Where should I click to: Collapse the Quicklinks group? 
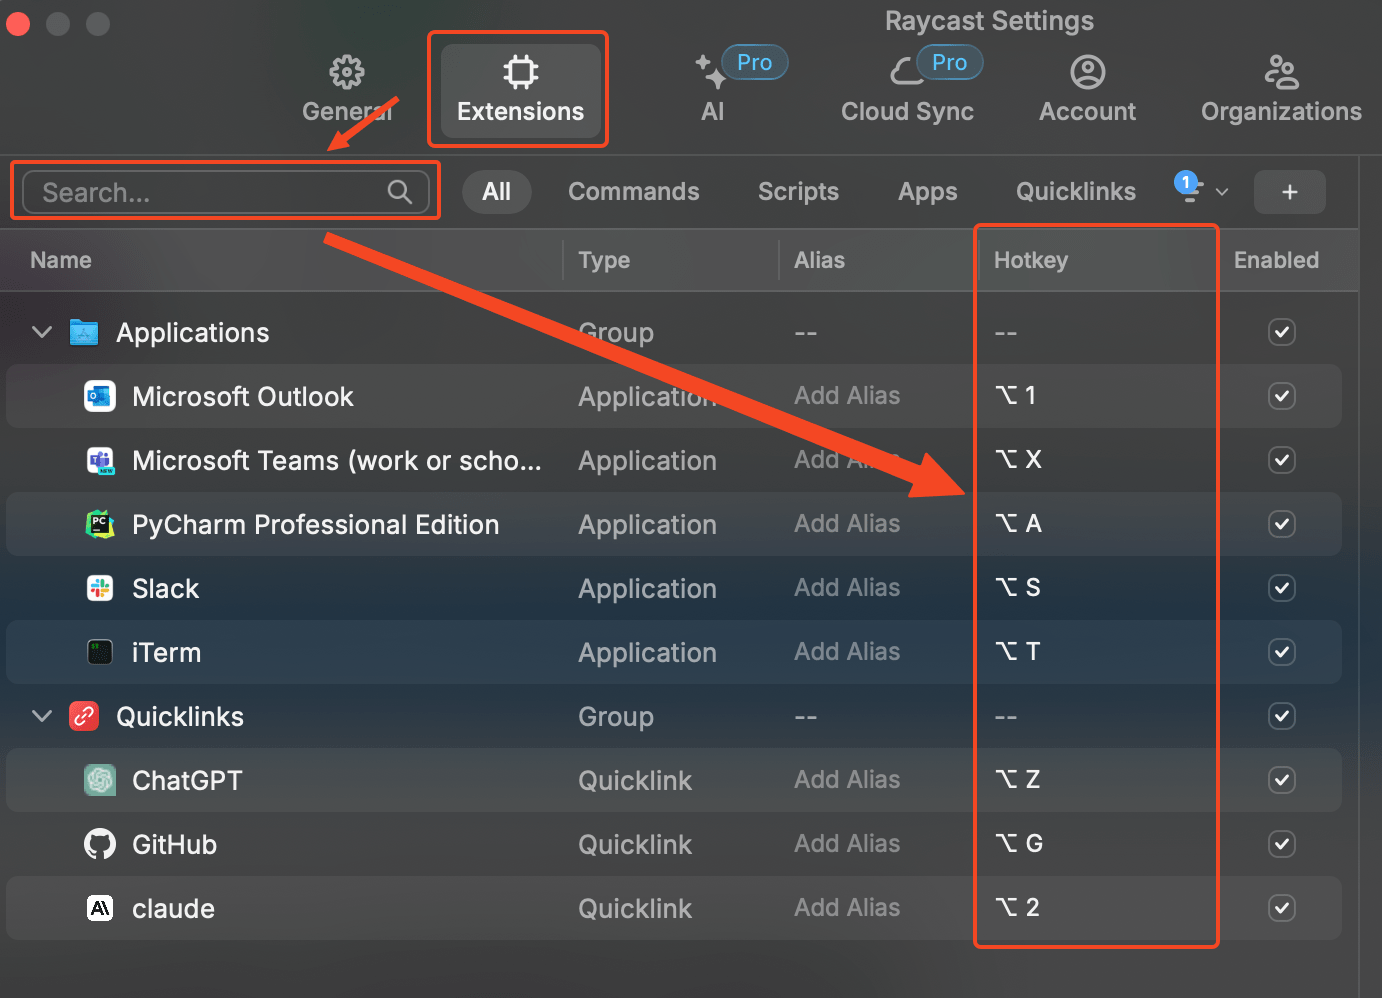(x=41, y=716)
